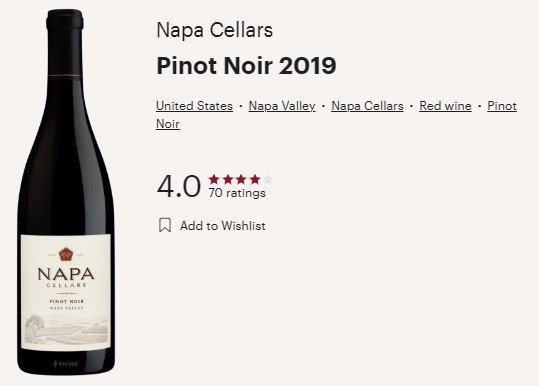Open the Napa Valley region link
This screenshot has height=386, width=539.
pos(282,106)
